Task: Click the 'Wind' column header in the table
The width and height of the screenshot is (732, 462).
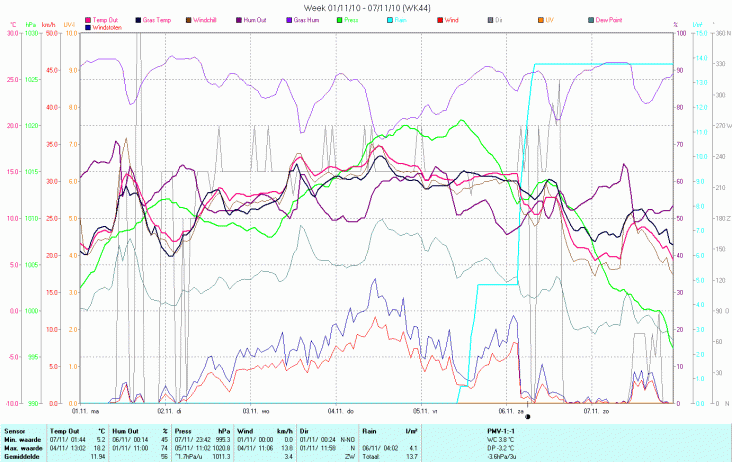Action: pos(245,431)
